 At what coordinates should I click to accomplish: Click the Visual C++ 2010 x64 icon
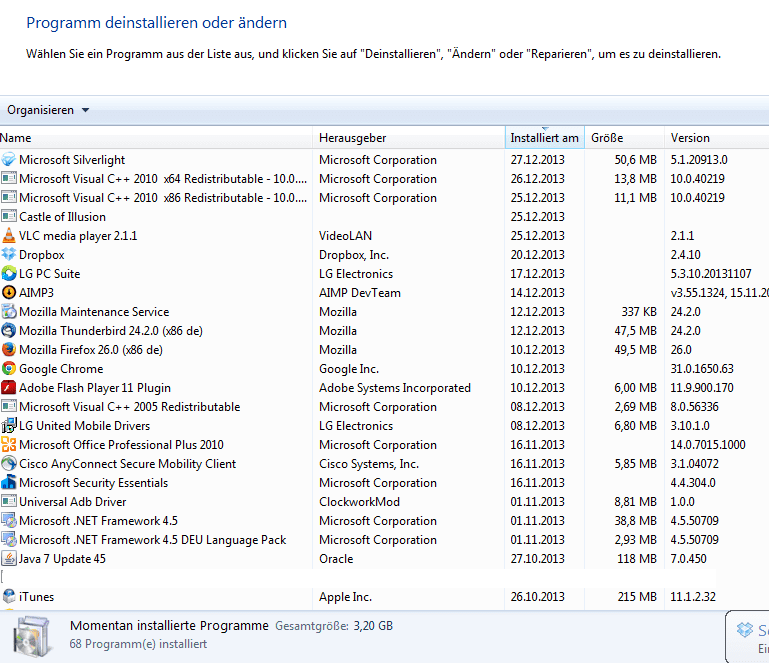pyautogui.click(x=9, y=178)
